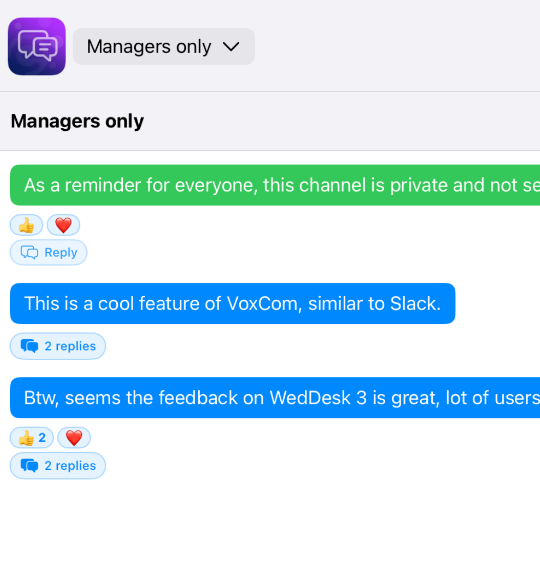This screenshot has height=580, width=540.
Task: Open the Managers only channel dropdown
Action: click(164, 47)
